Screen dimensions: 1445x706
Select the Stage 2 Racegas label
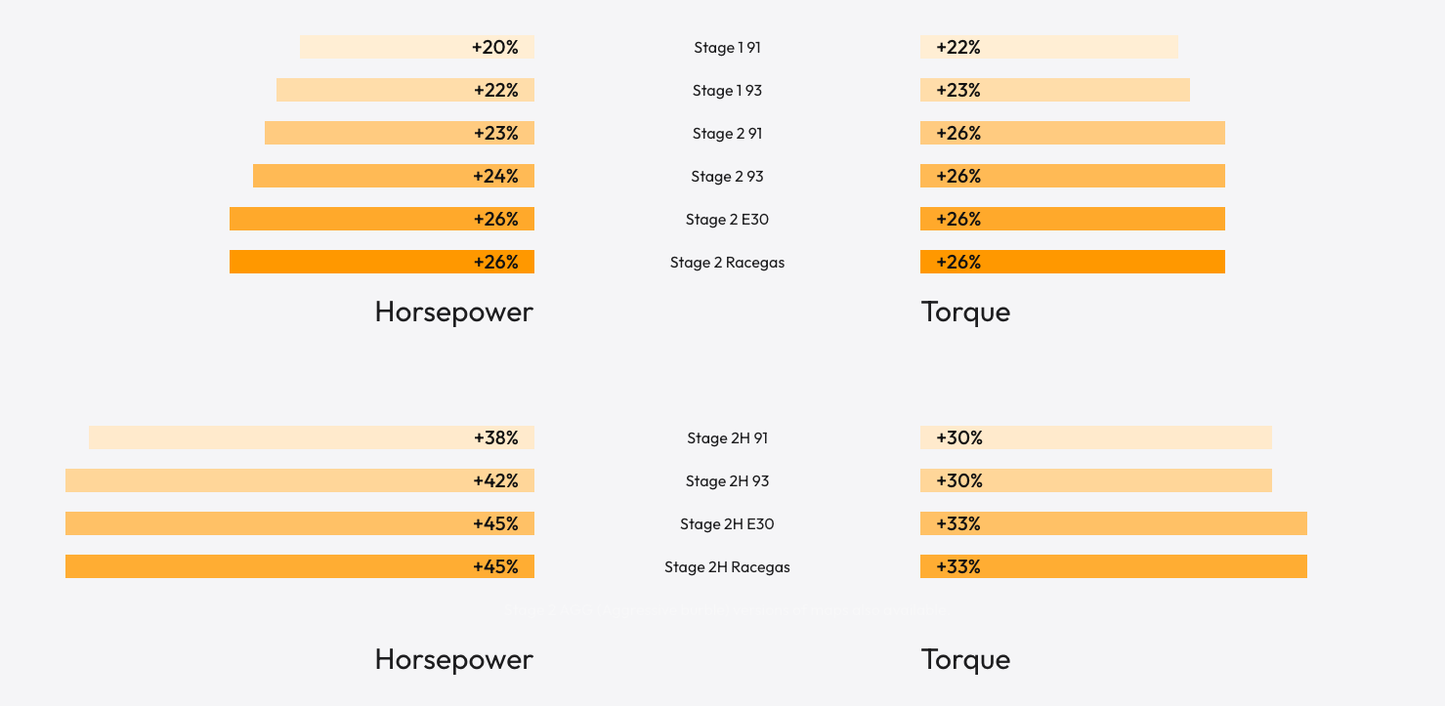point(727,262)
